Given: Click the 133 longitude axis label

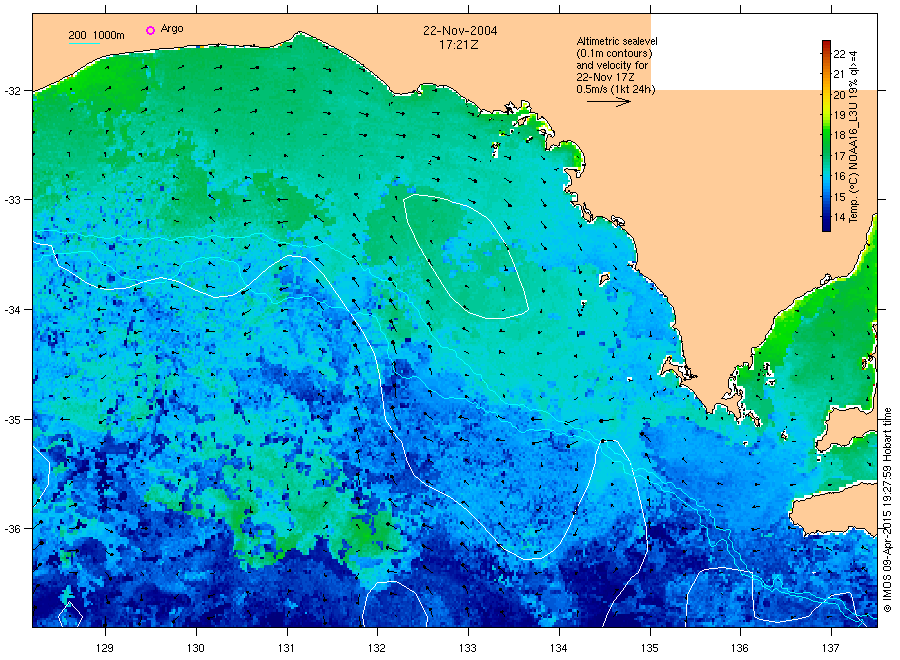Looking at the screenshot, I should tap(468, 648).
